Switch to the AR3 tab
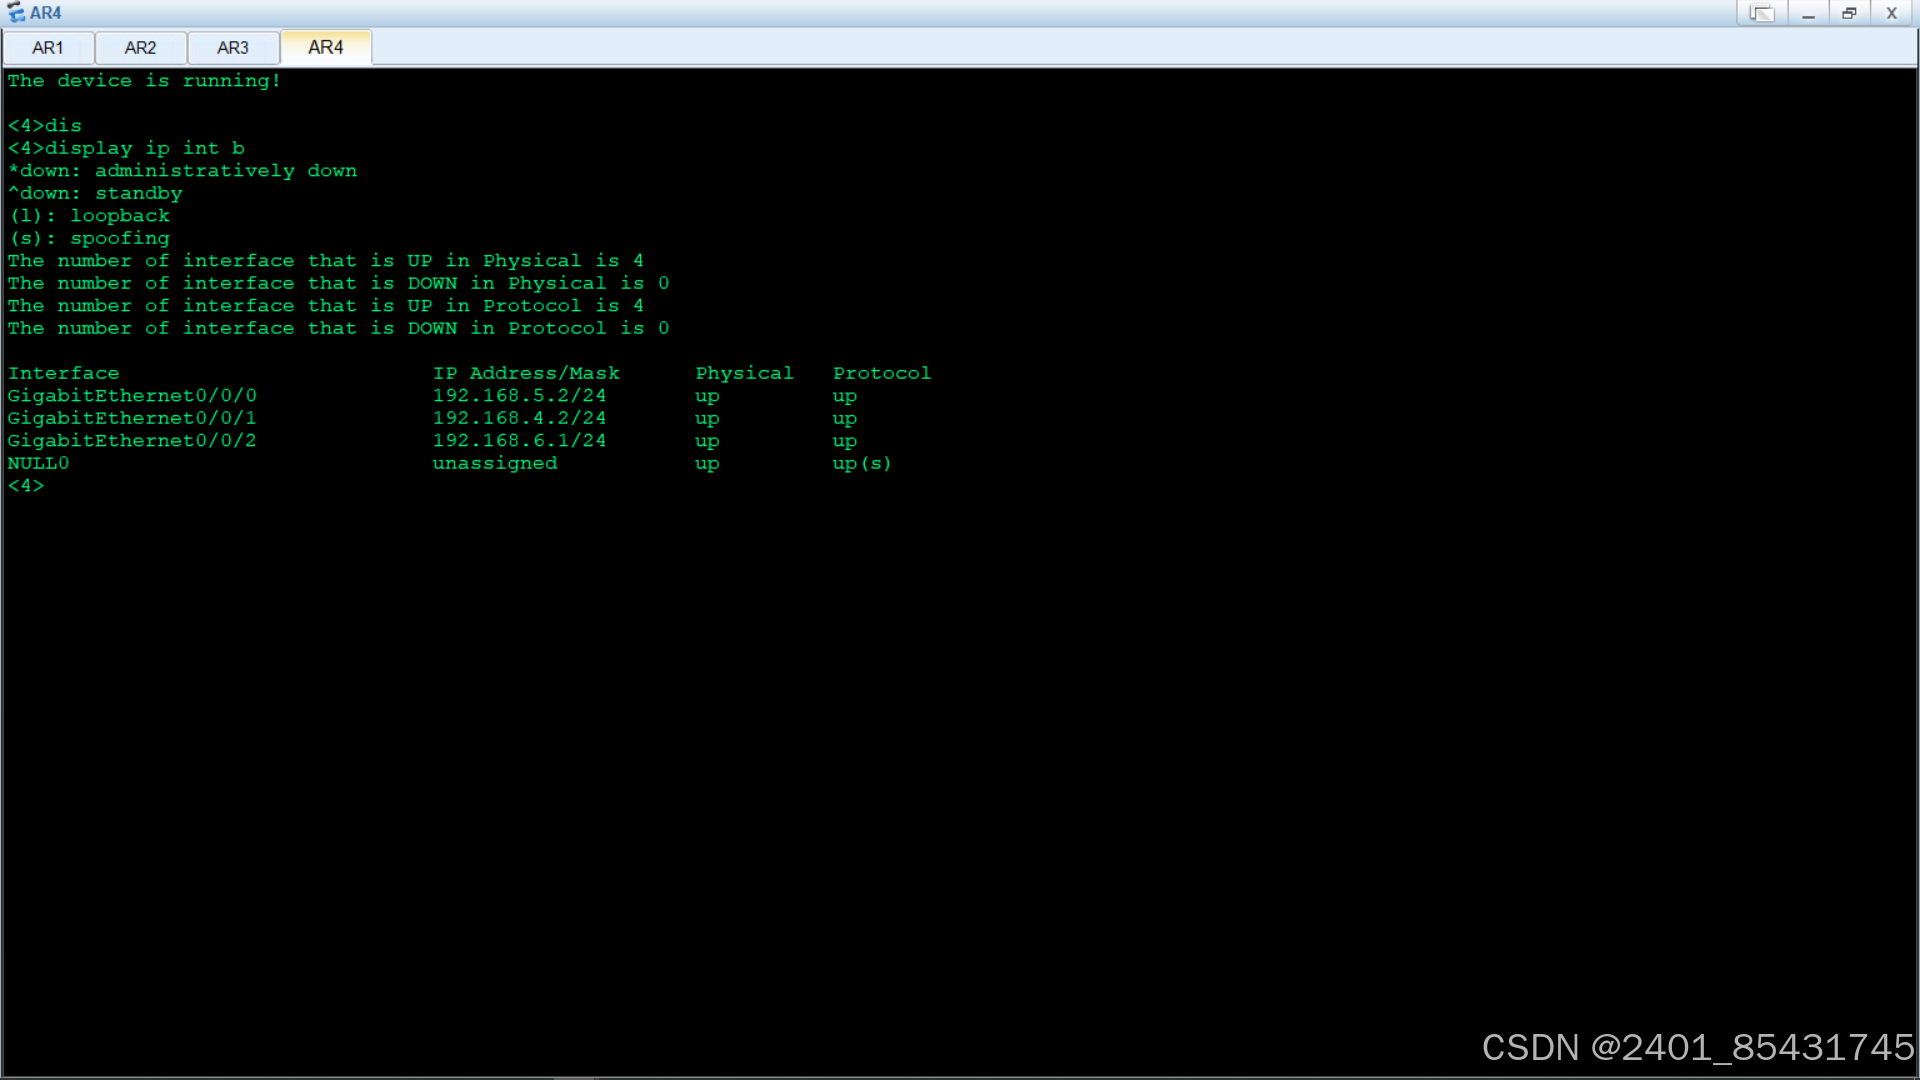Viewport: 1920px width, 1080px height. pyautogui.click(x=233, y=48)
